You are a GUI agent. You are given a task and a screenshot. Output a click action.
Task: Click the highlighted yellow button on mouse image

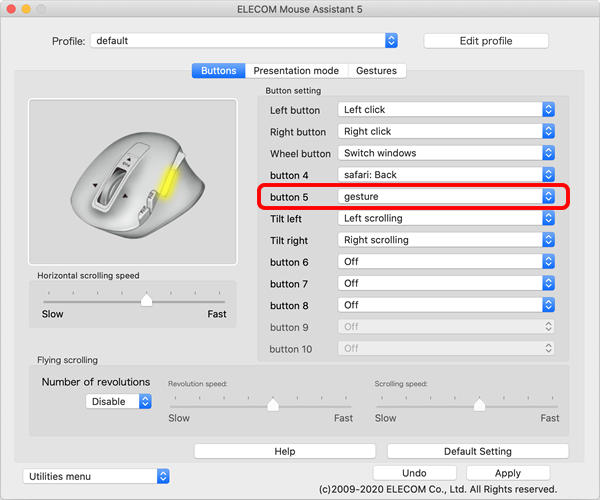click(168, 181)
